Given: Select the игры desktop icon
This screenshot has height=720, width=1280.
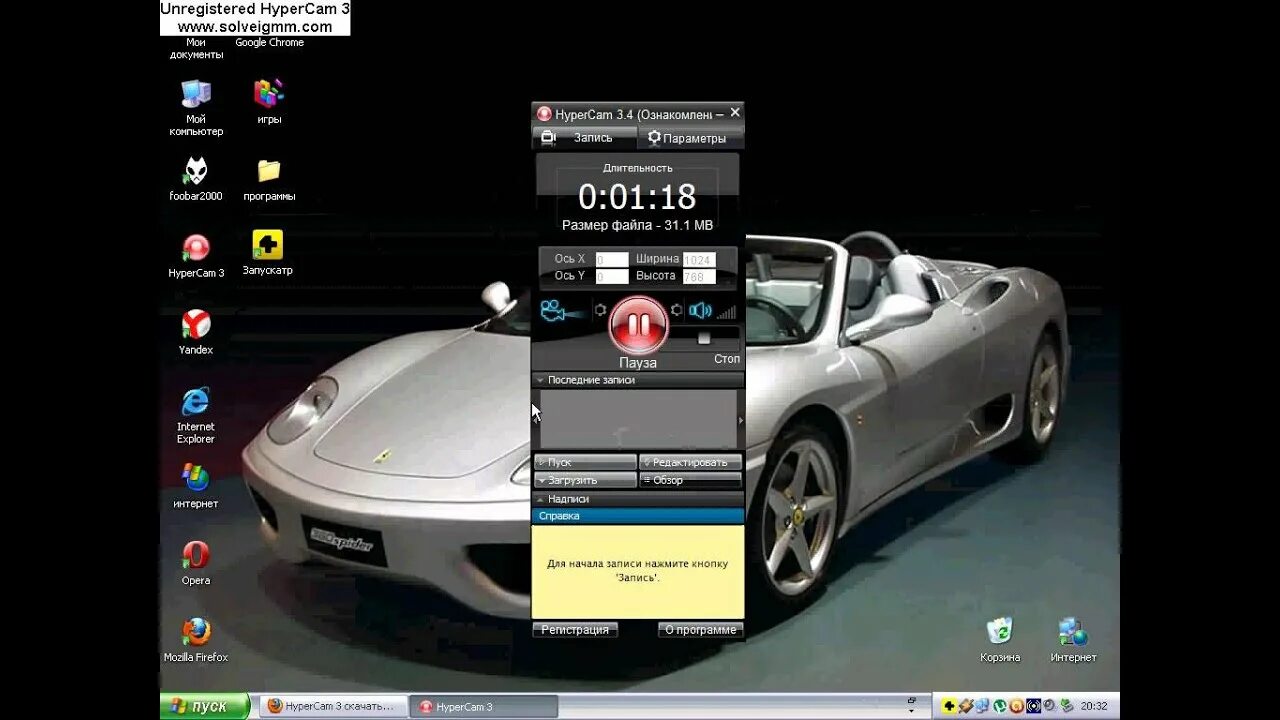Looking at the screenshot, I should 269,102.
